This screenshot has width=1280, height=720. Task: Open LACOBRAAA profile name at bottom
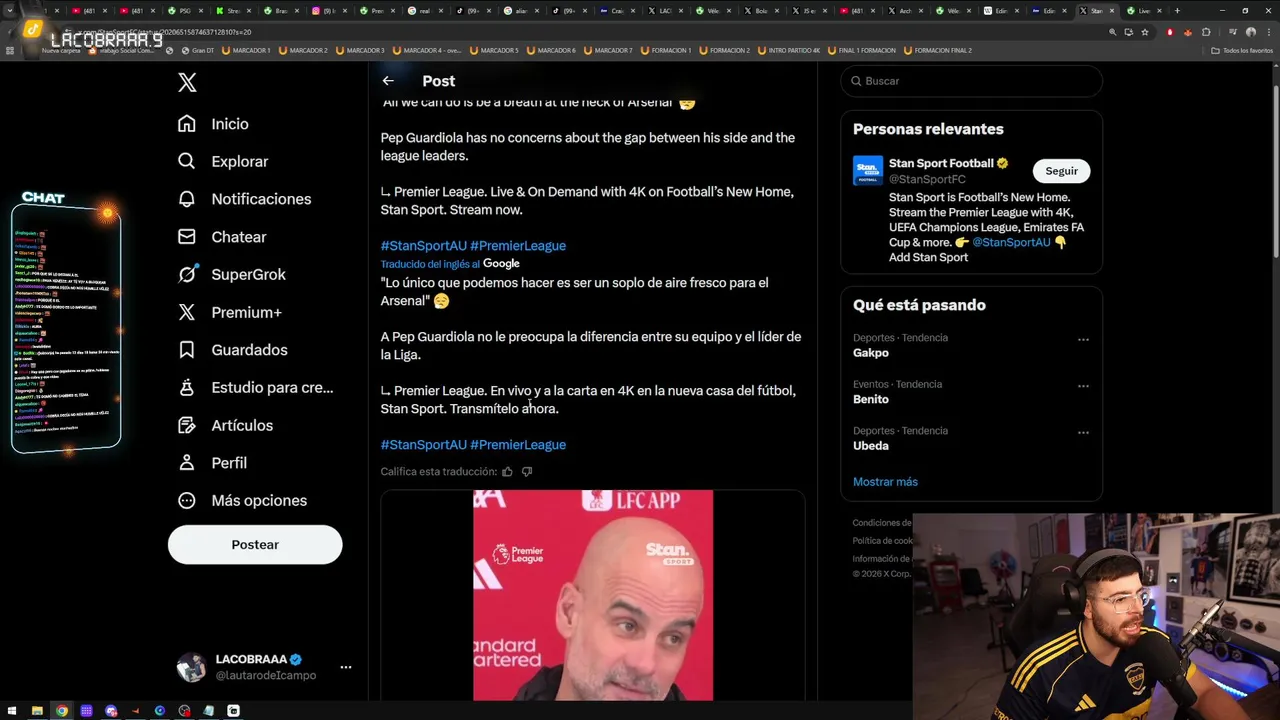(251, 660)
